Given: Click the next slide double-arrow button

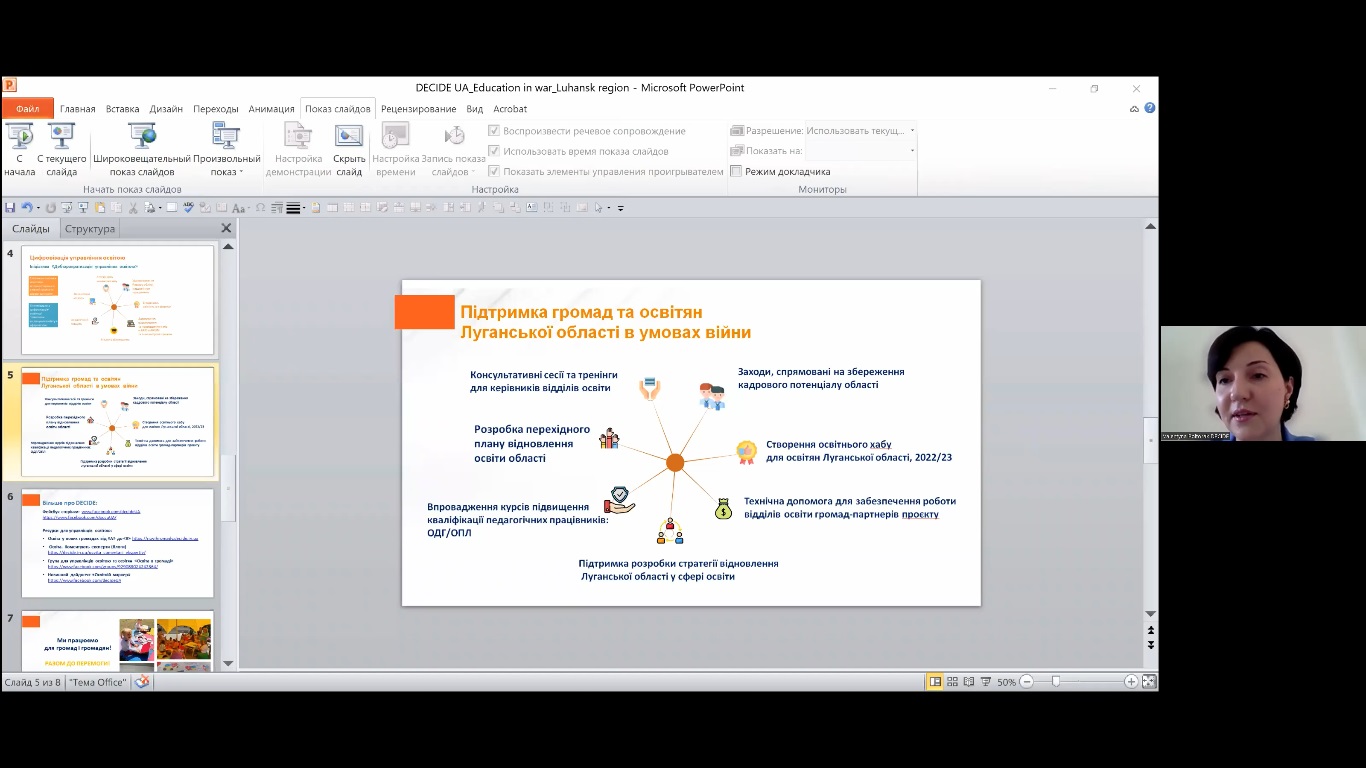Looking at the screenshot, I should 1151,645.
